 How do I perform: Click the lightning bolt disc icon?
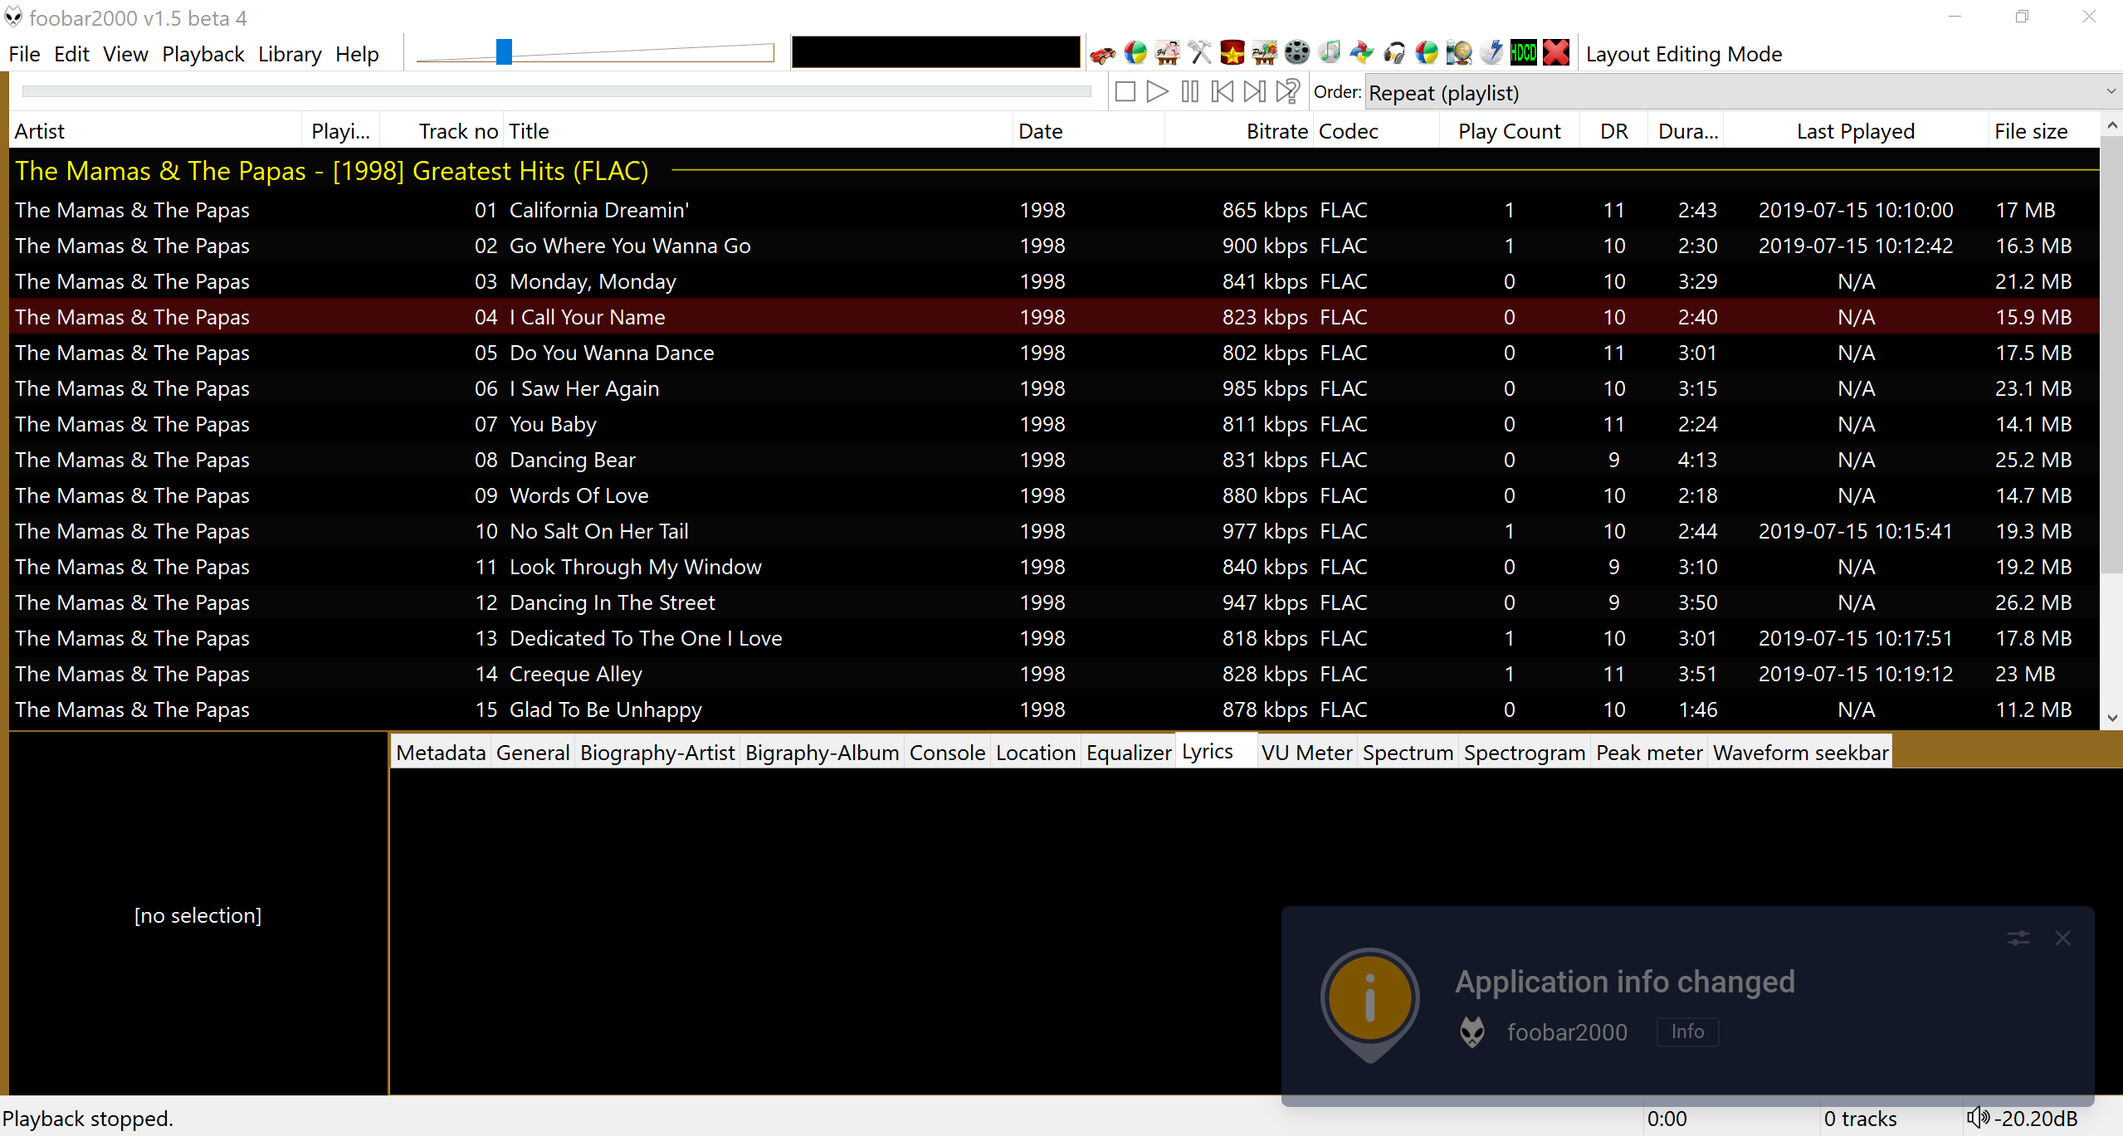1491,53
